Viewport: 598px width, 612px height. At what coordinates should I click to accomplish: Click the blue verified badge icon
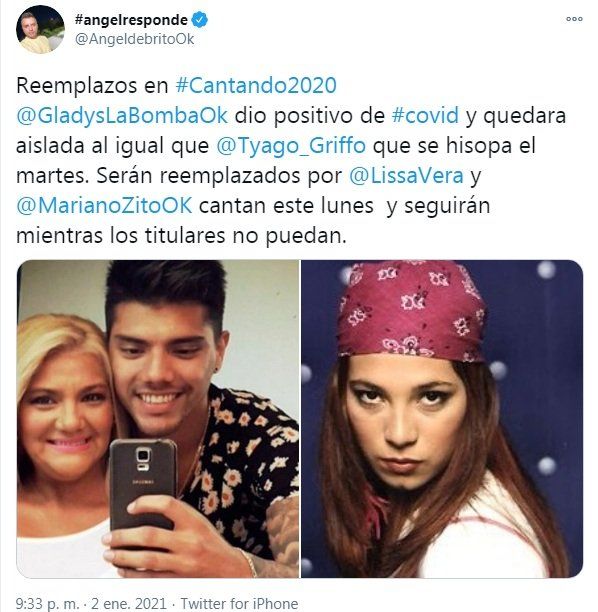199,20
